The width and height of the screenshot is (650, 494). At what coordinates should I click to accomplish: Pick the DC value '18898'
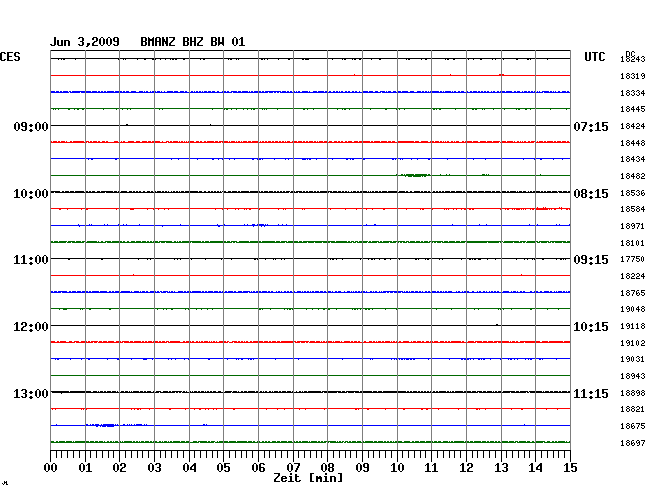pos(633,393)
